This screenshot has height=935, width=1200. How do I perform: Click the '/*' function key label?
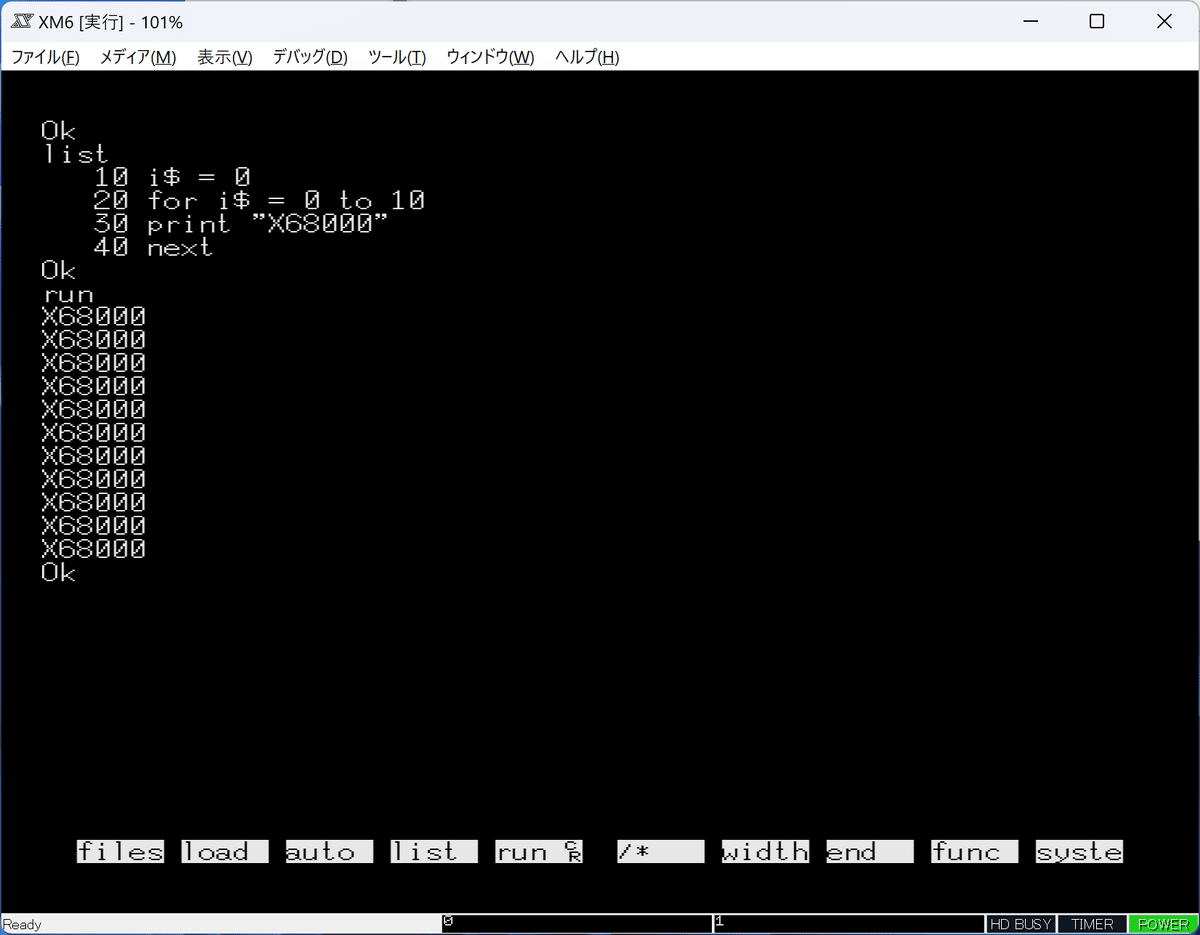coord(660,851)
